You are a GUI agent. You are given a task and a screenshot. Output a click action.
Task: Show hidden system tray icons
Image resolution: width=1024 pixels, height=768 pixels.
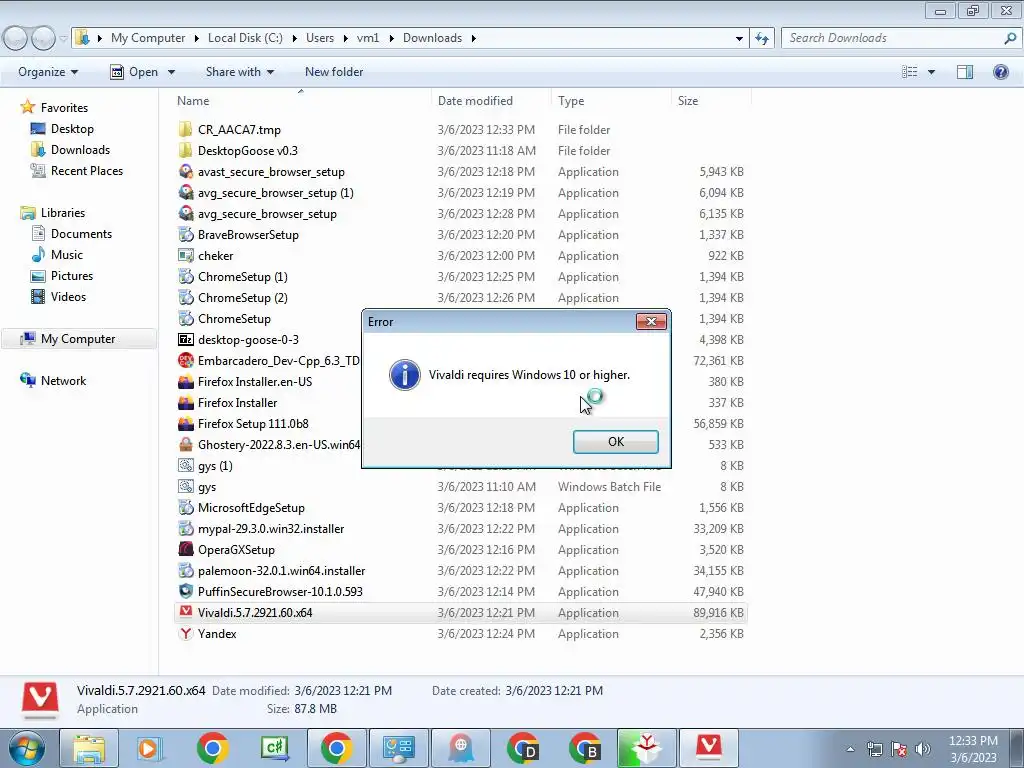[x=850, y=749]
